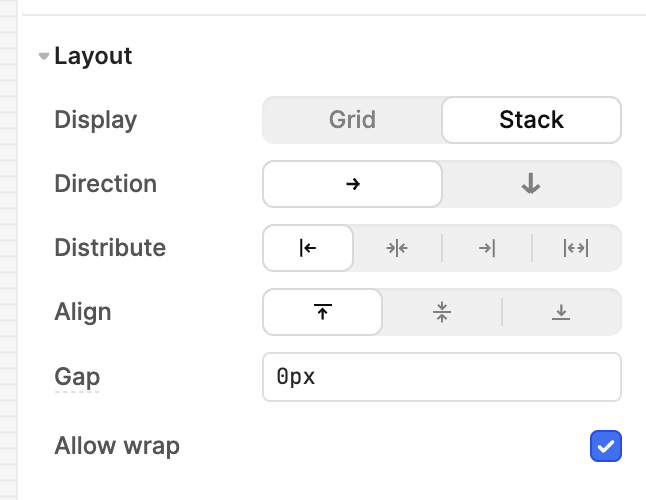Click the Align label
Viewport: 646px width, 500px height.
click(83, 312)
